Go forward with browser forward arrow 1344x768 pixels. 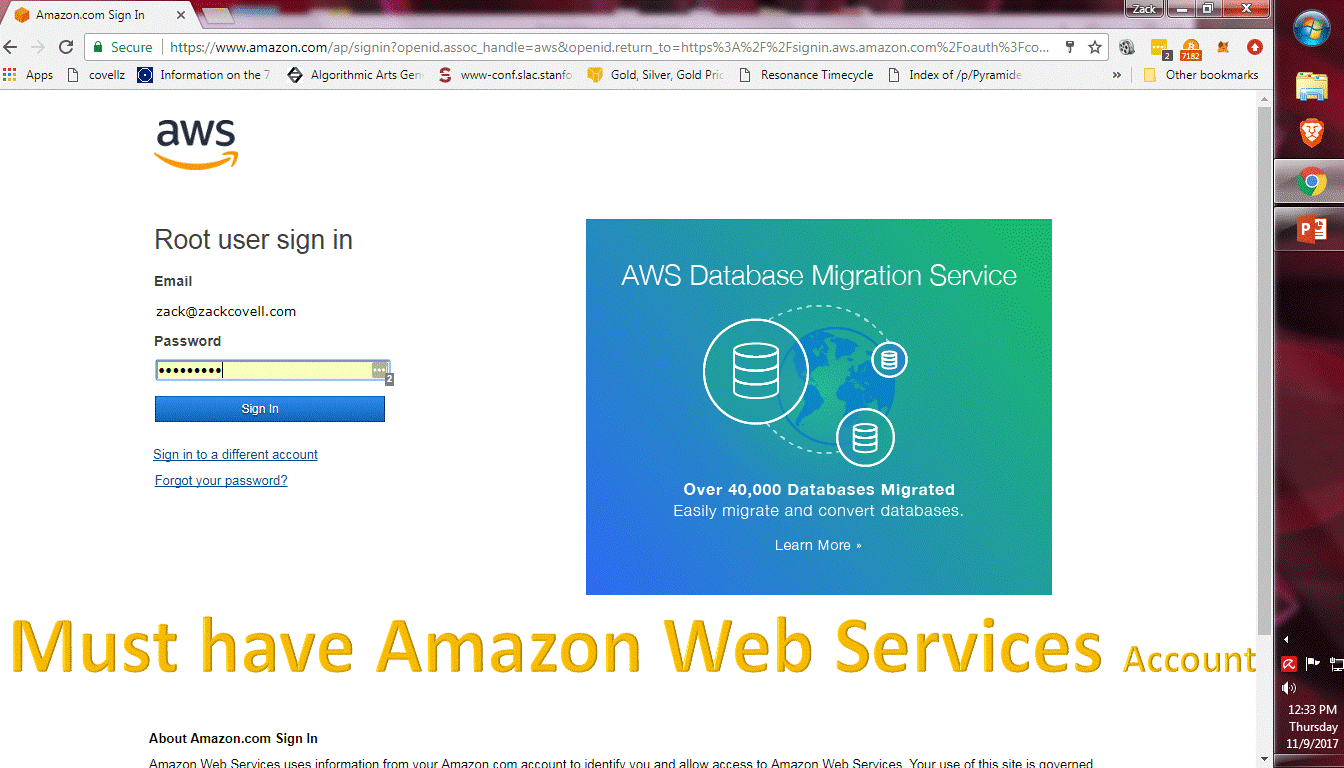[x=38, y=47]
